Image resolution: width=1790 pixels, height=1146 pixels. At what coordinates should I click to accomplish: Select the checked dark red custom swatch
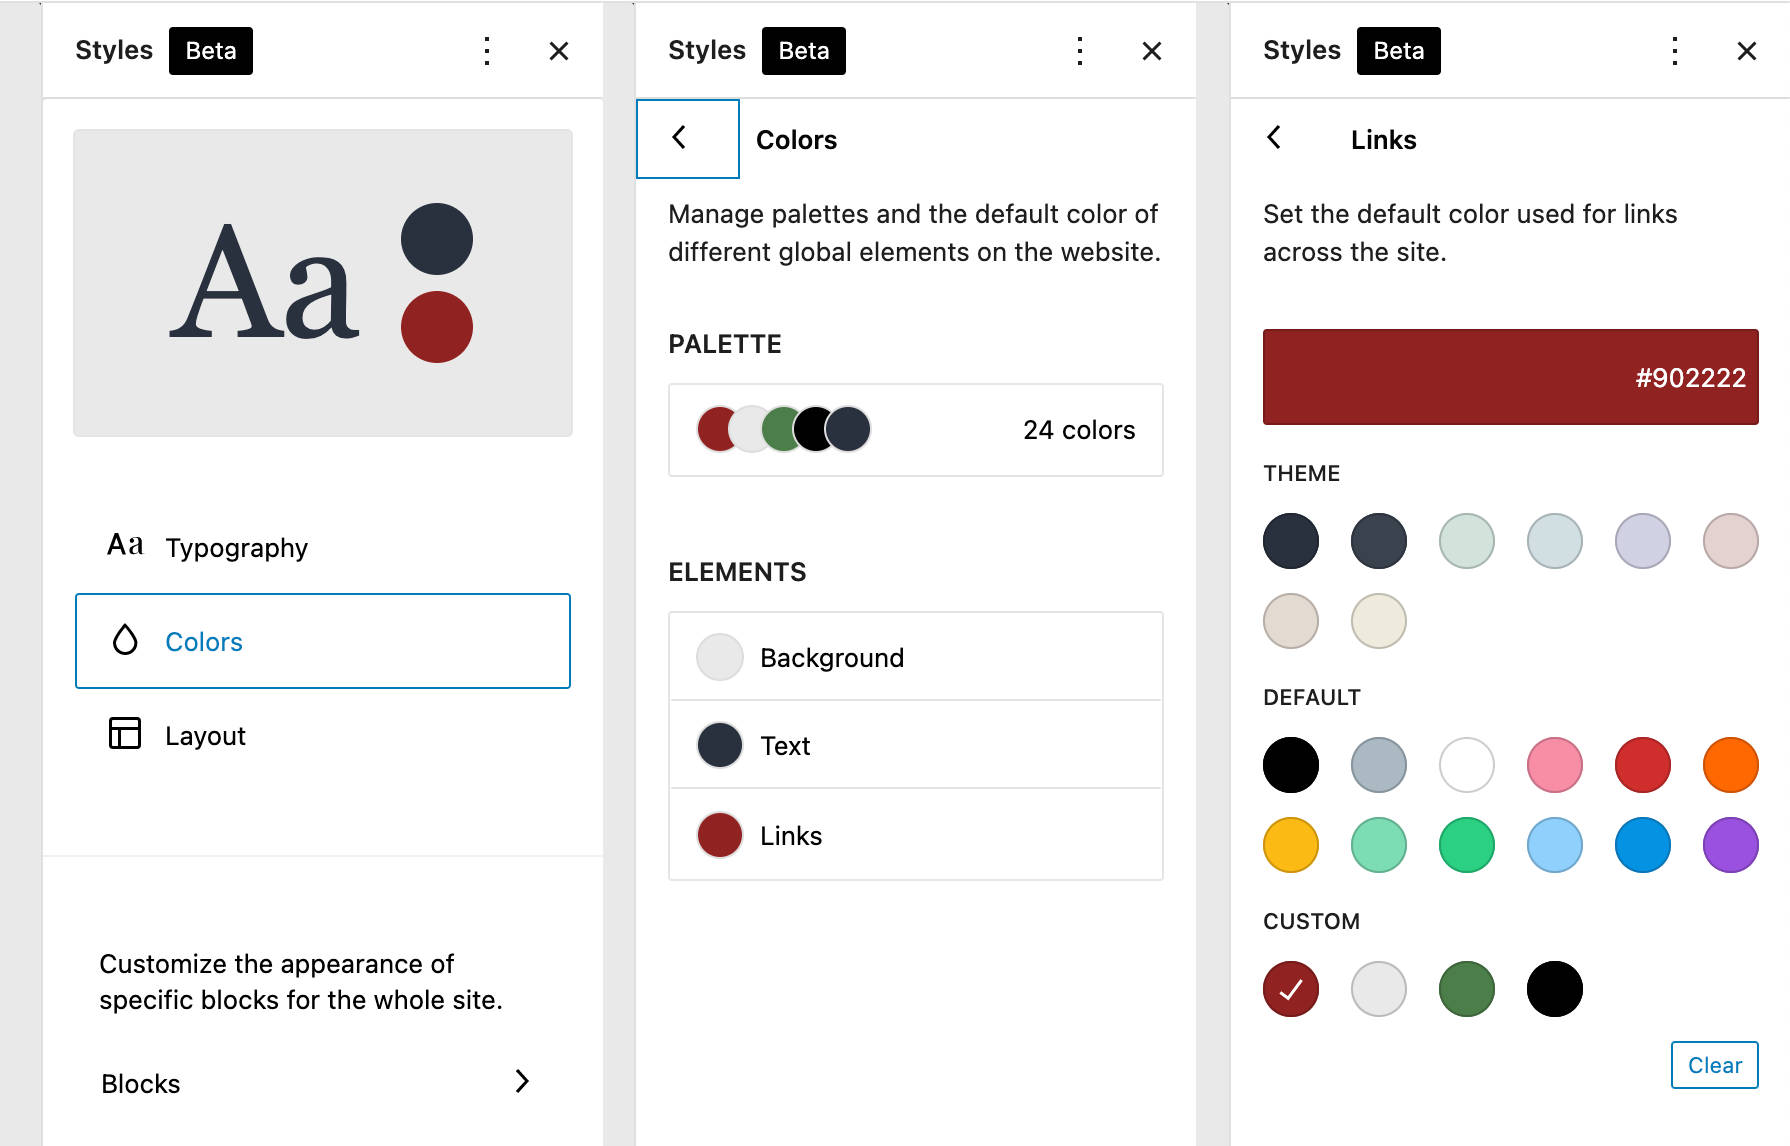pos(1290,989)
